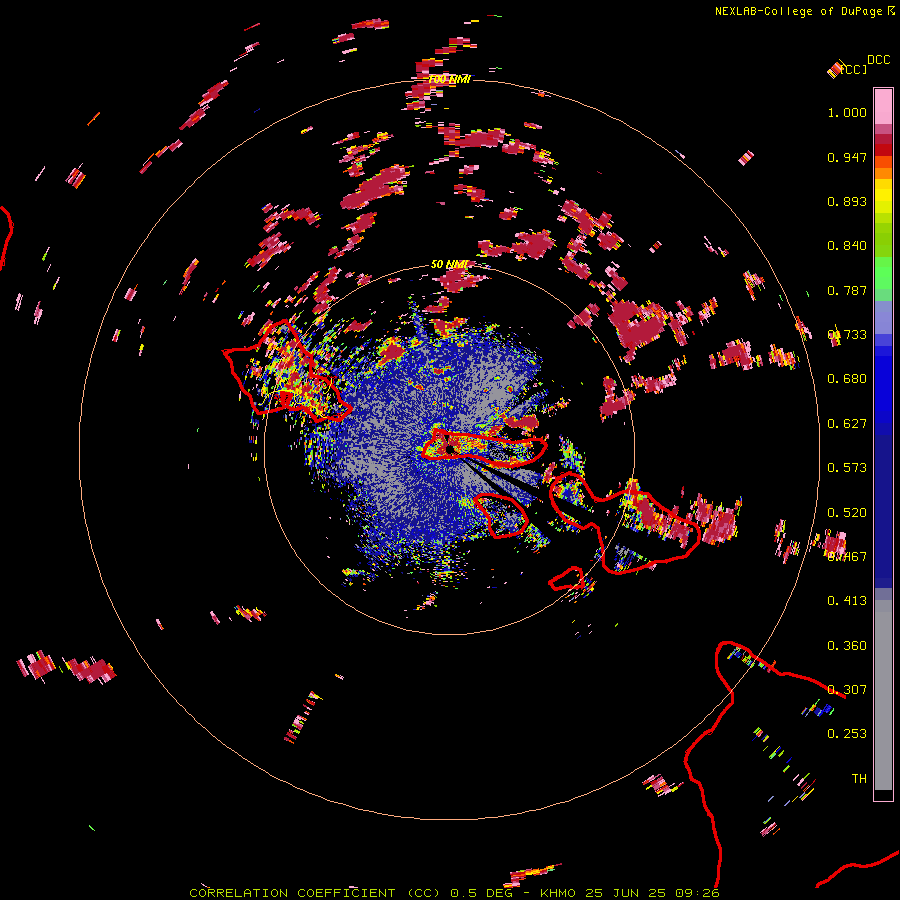This screenshot has height=900, width=900.
Task: Click the 0.253 scale value
Action: 847,734
